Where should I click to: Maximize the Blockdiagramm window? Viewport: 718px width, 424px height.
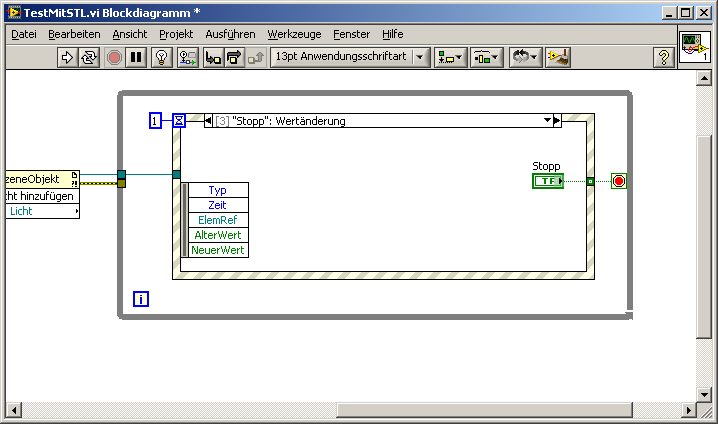[x=685, y=13]
